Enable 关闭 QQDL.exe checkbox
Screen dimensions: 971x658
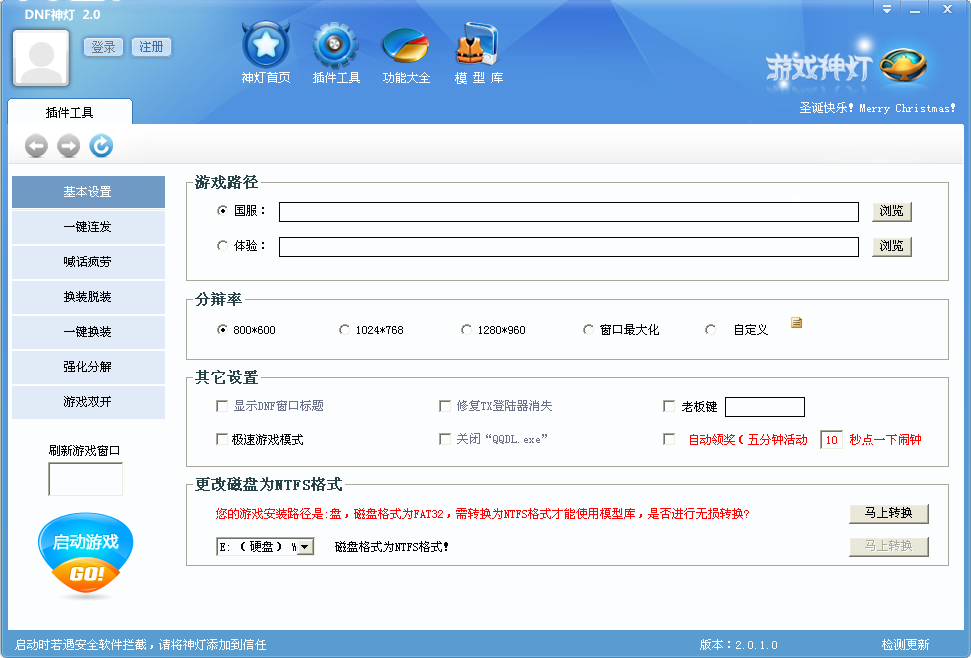(445, 439)
